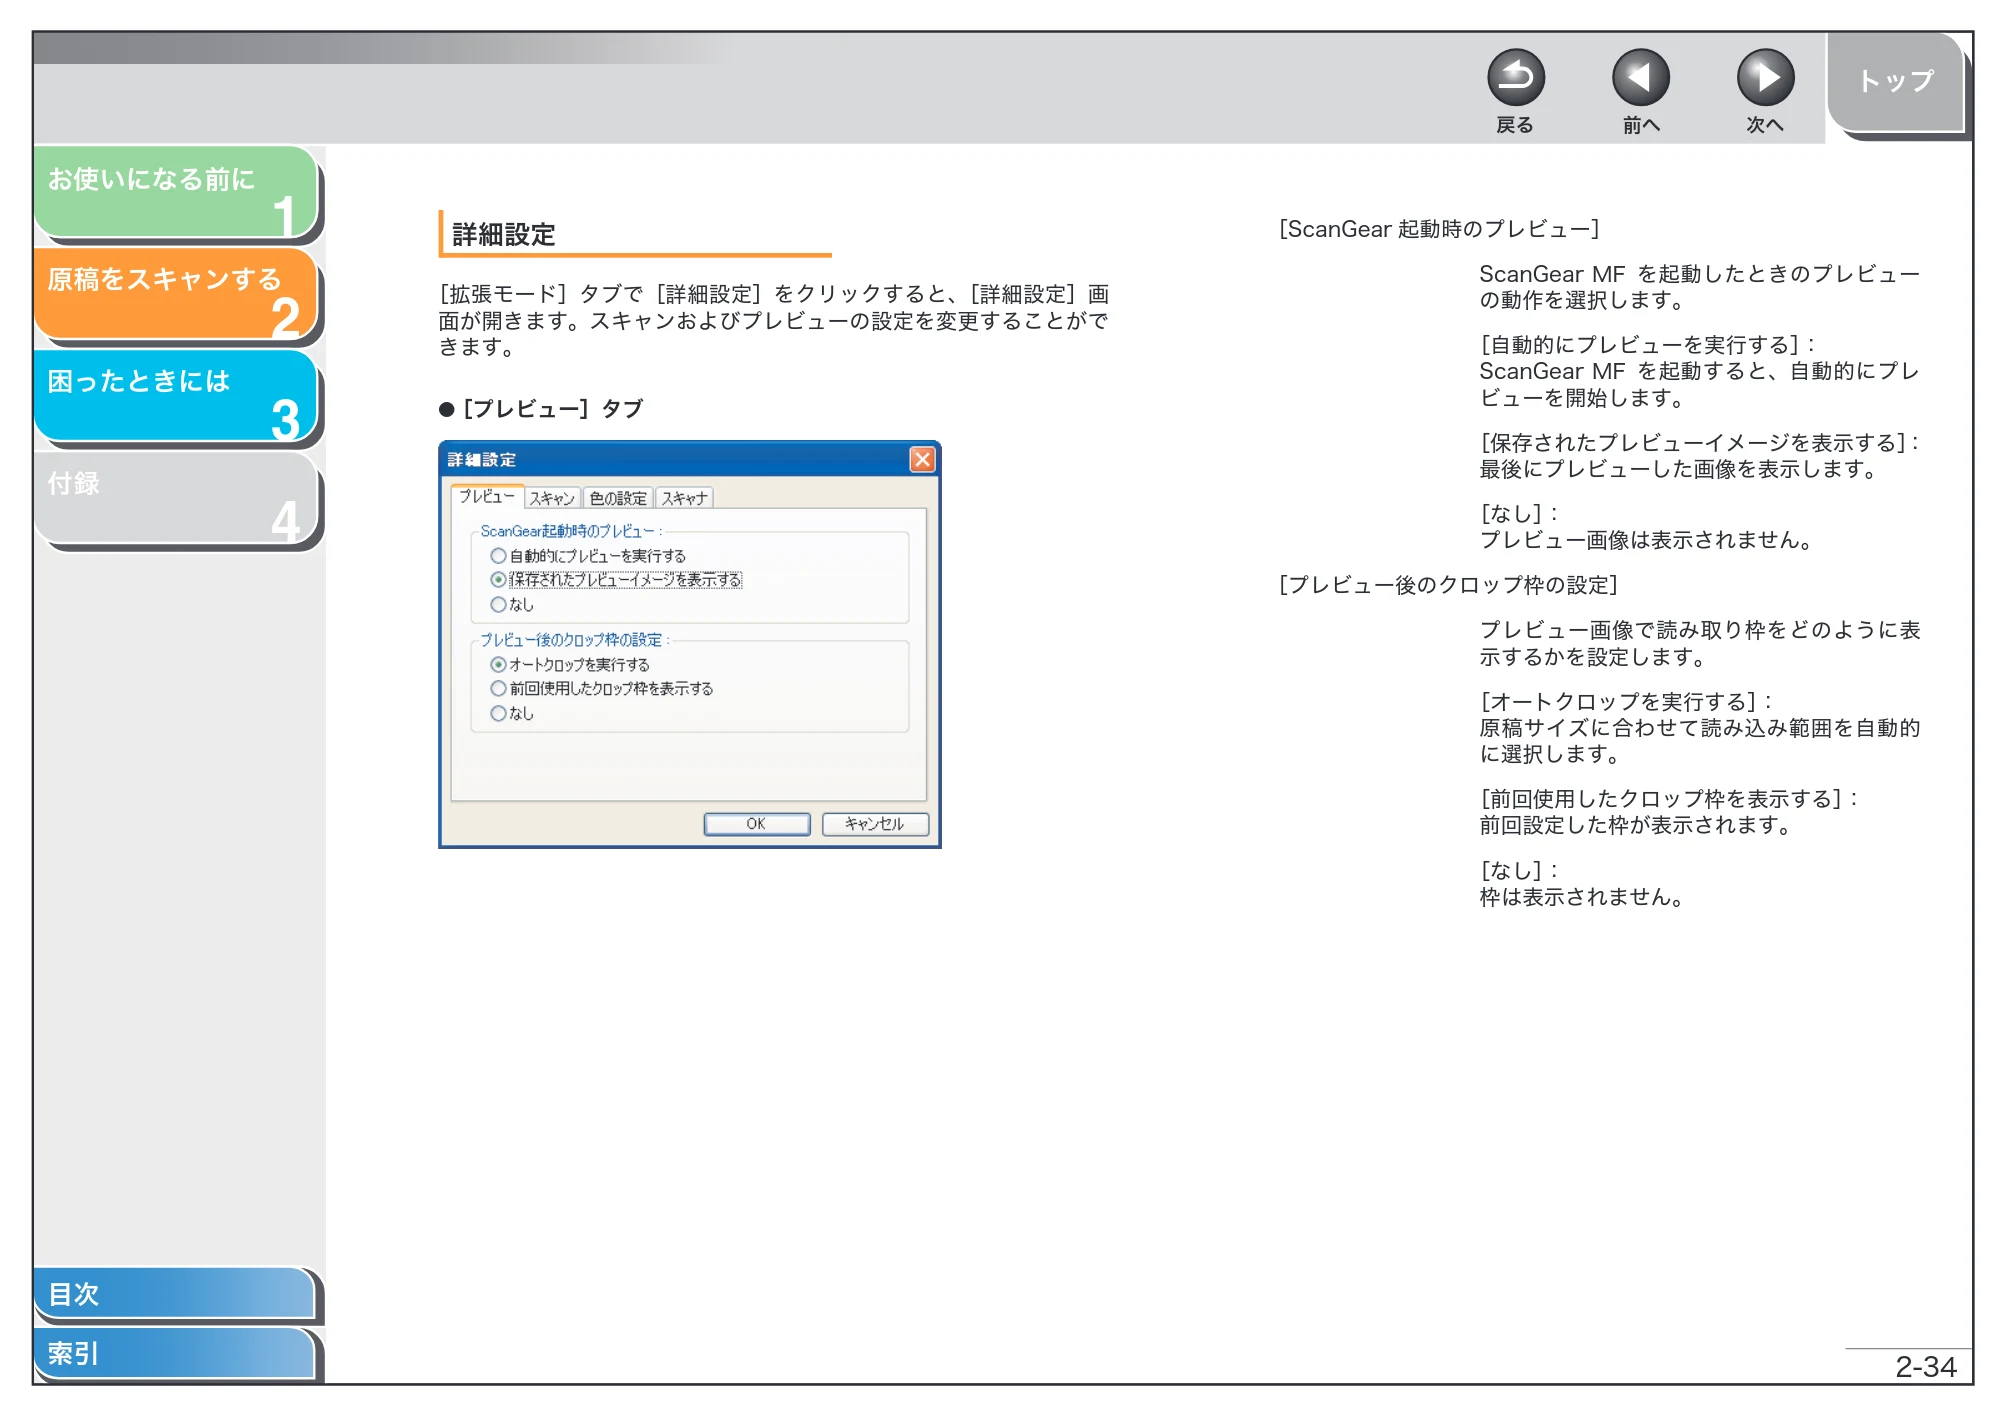Switch to the 色の設定 tab

click(618, 498)
